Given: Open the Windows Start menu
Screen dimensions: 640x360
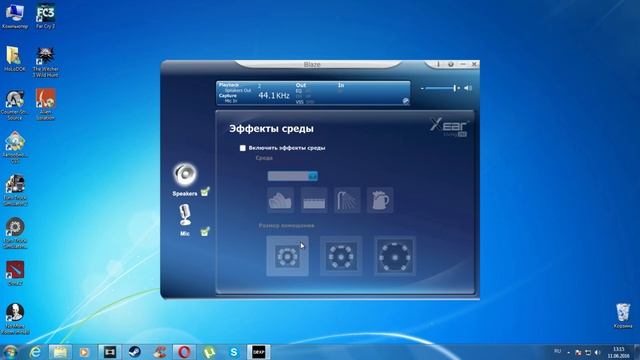Looking at the screenshot, I should pyautogui.click(x=10, y=352).
